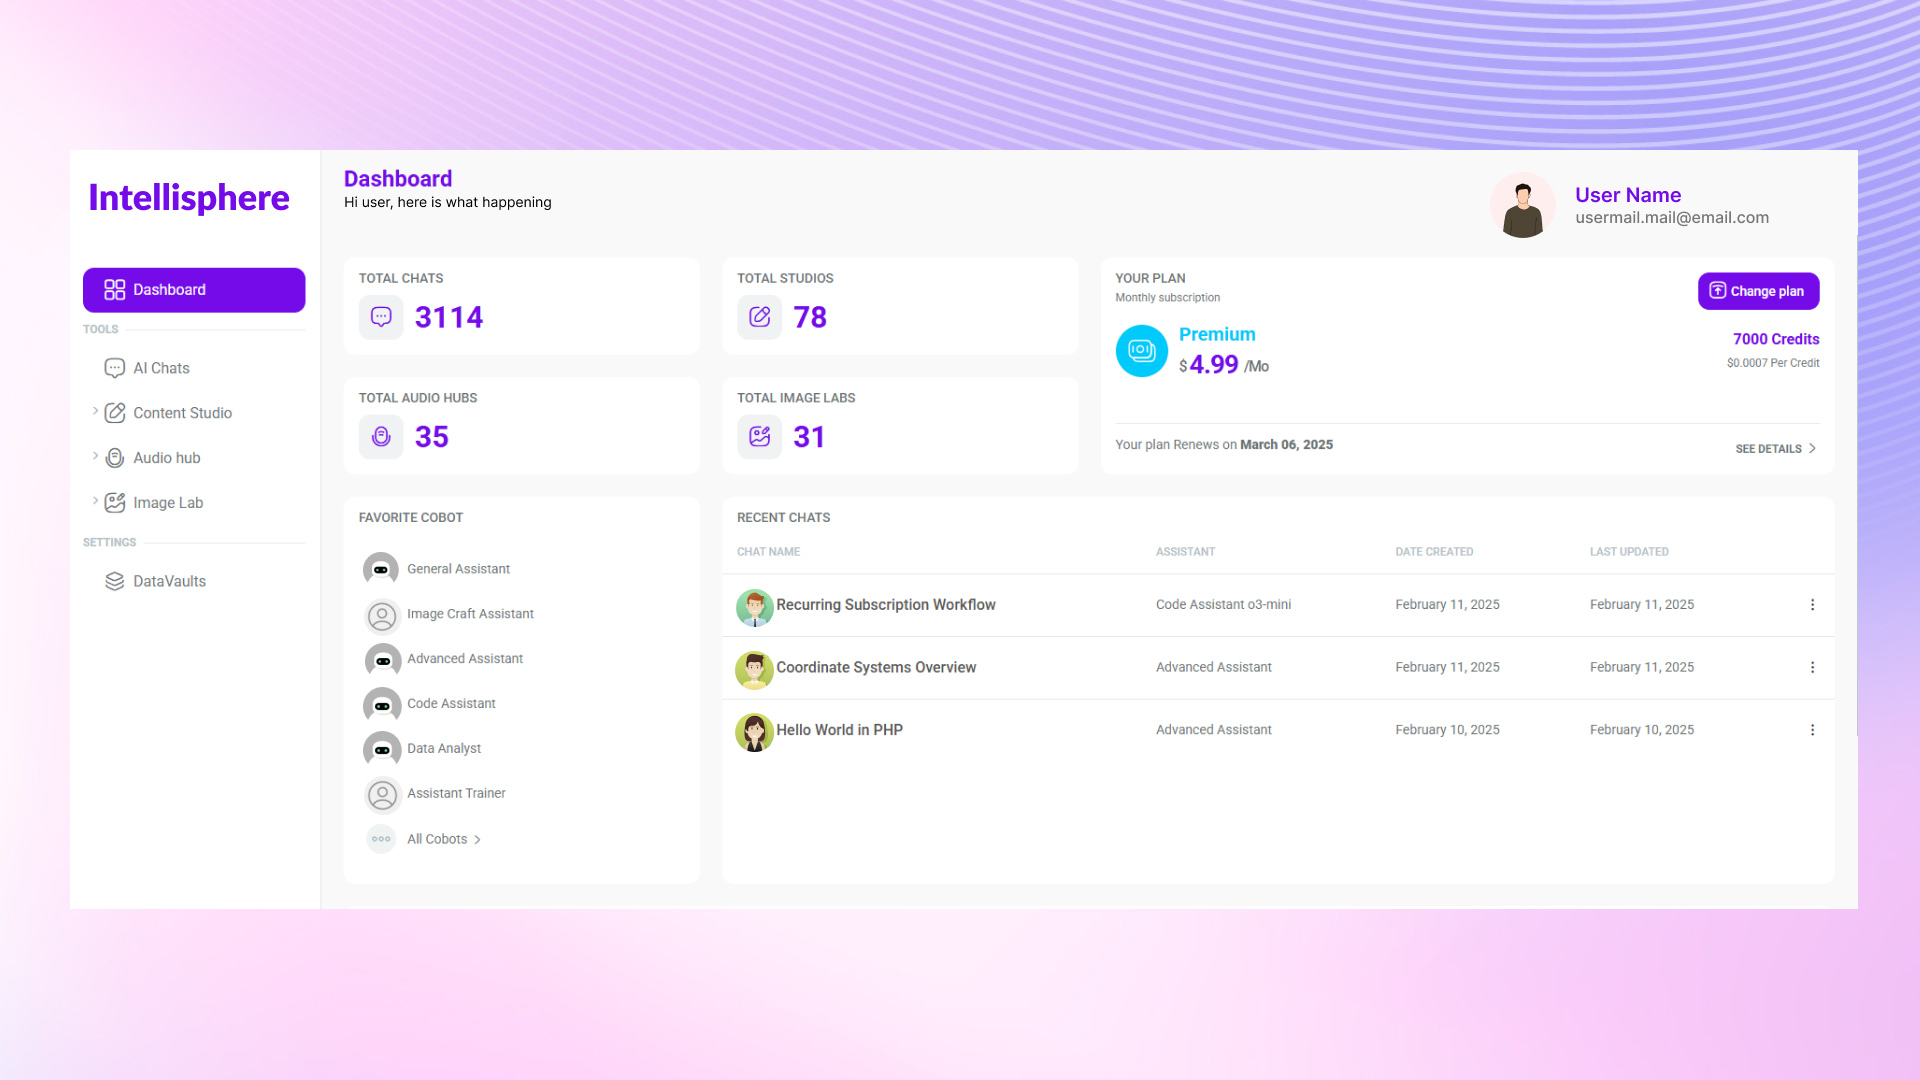The image size is (1920, 1080).
Task: Open DataVaults under Settings
Action: pyautogui.click(x=169, y=581)
